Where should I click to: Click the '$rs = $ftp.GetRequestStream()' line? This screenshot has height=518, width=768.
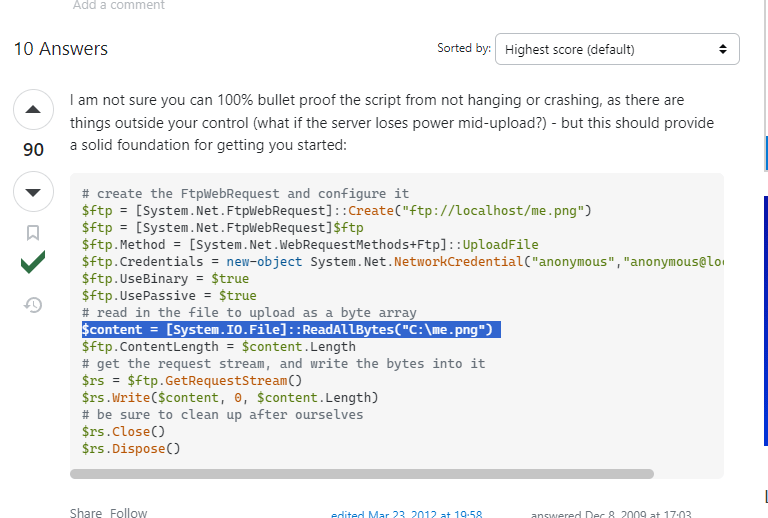click(x=192, y=380)
